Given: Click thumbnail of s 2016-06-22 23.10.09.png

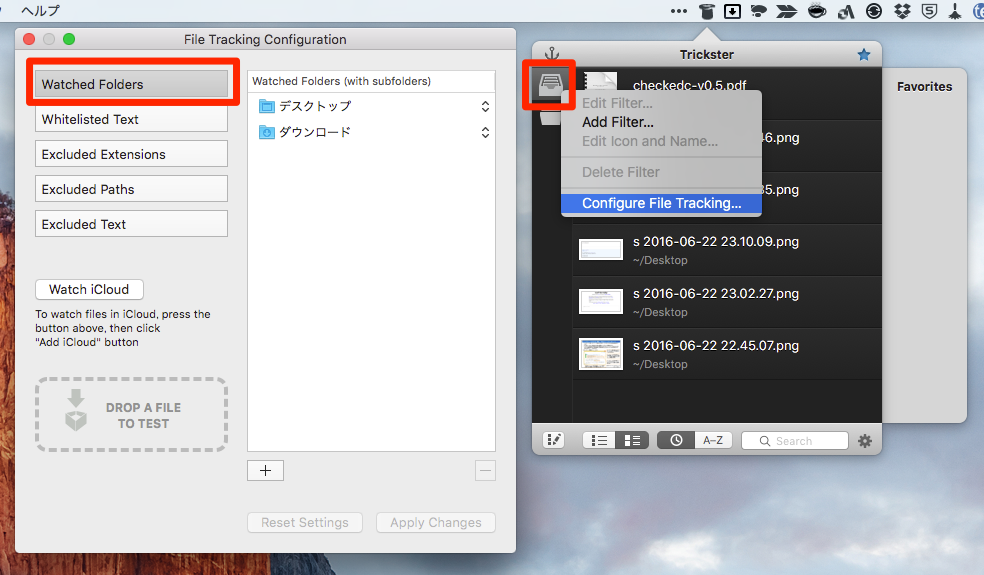Looking at the screenshot, I should pos(601,249).
